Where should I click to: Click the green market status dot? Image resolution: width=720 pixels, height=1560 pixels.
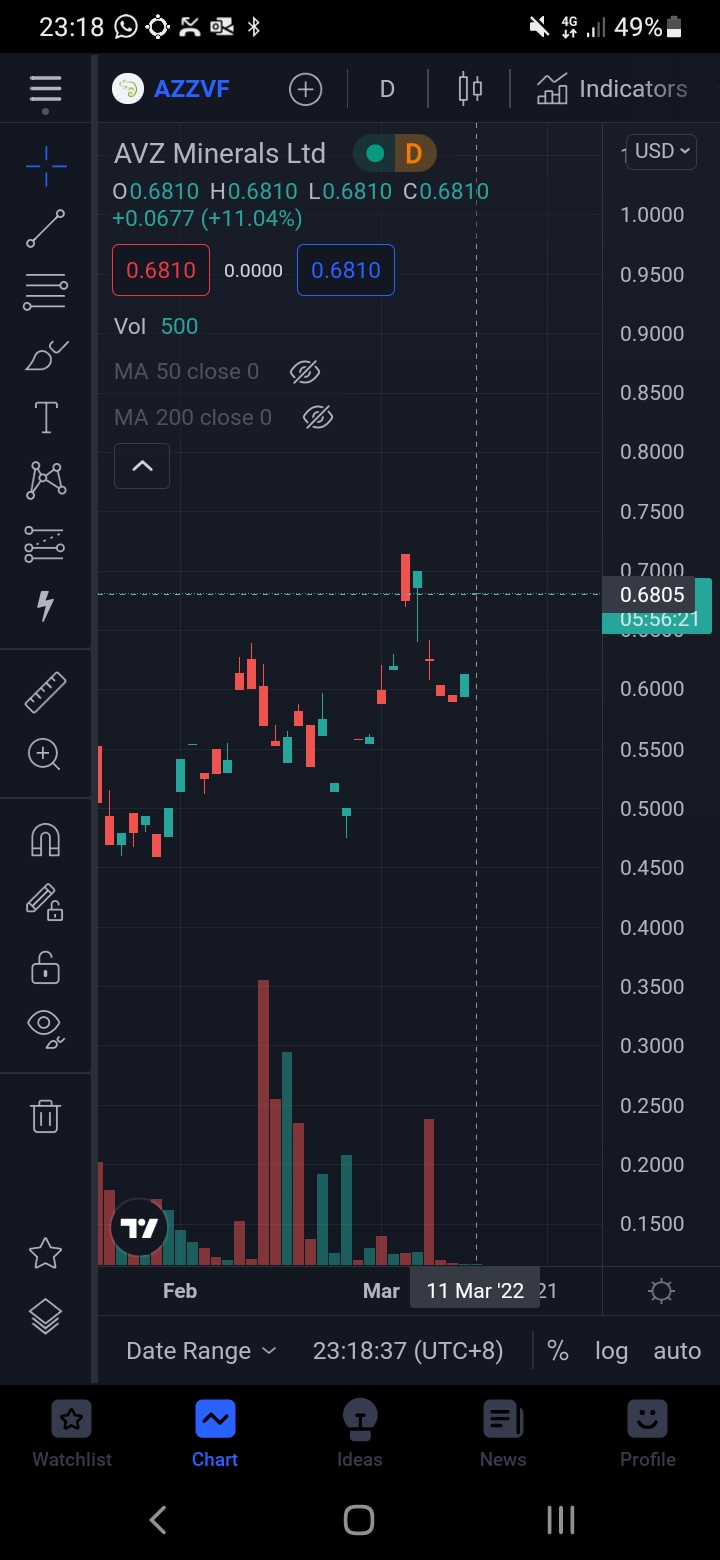[x=375, y=153]
